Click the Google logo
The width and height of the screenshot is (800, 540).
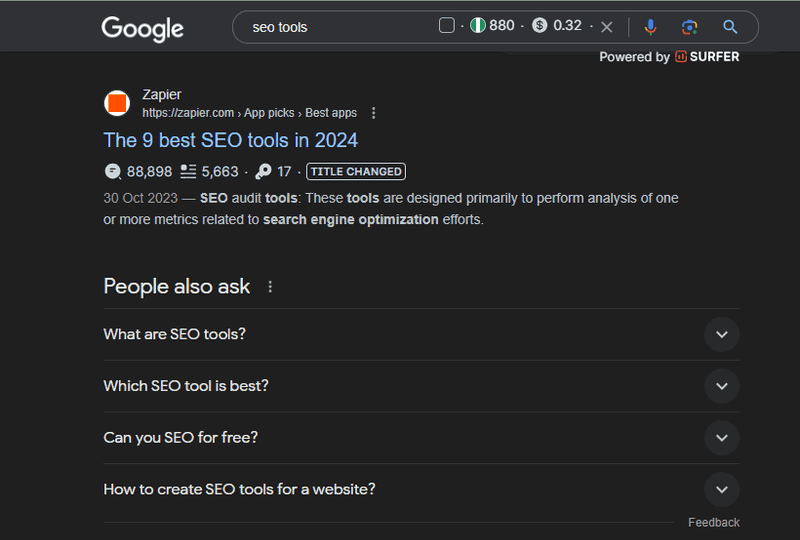point(142,29)
